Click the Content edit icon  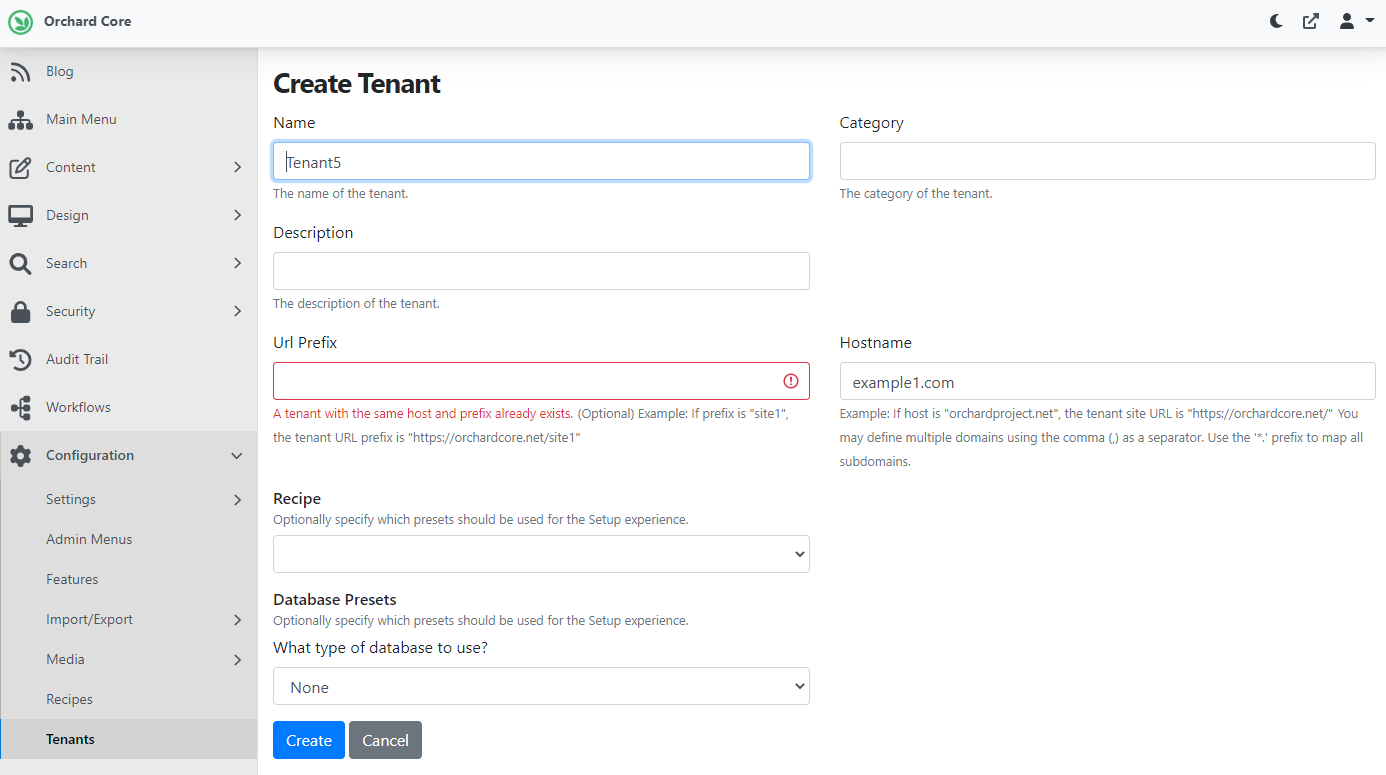point(20,168)
